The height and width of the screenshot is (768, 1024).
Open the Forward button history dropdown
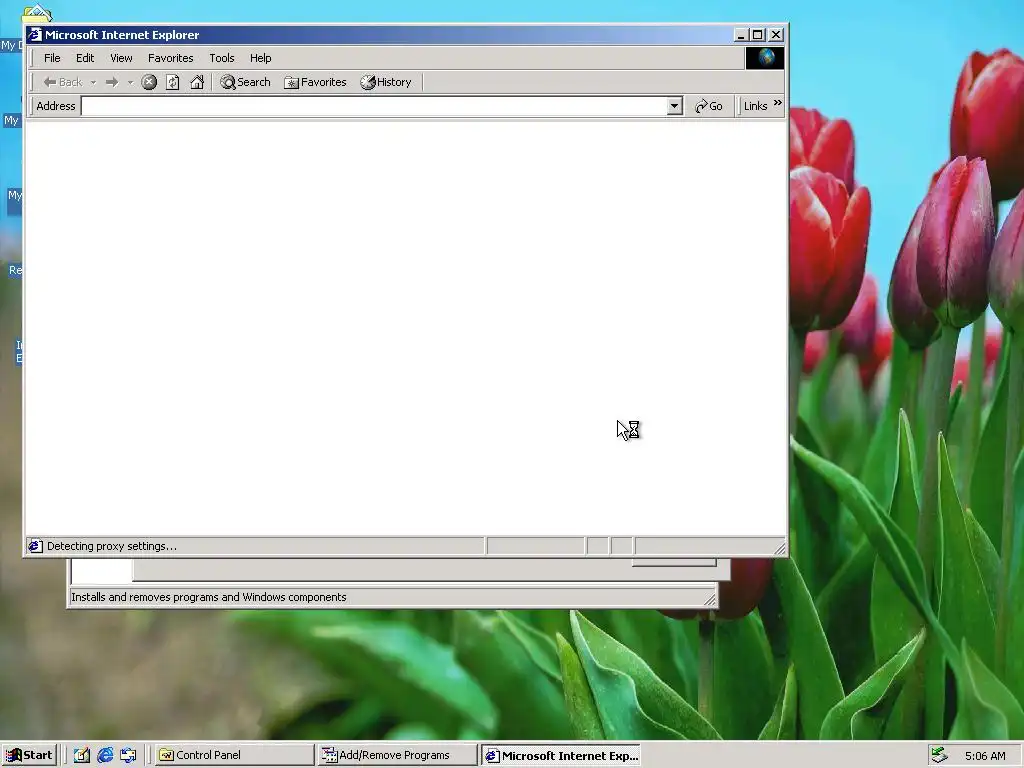pos(130,82)
